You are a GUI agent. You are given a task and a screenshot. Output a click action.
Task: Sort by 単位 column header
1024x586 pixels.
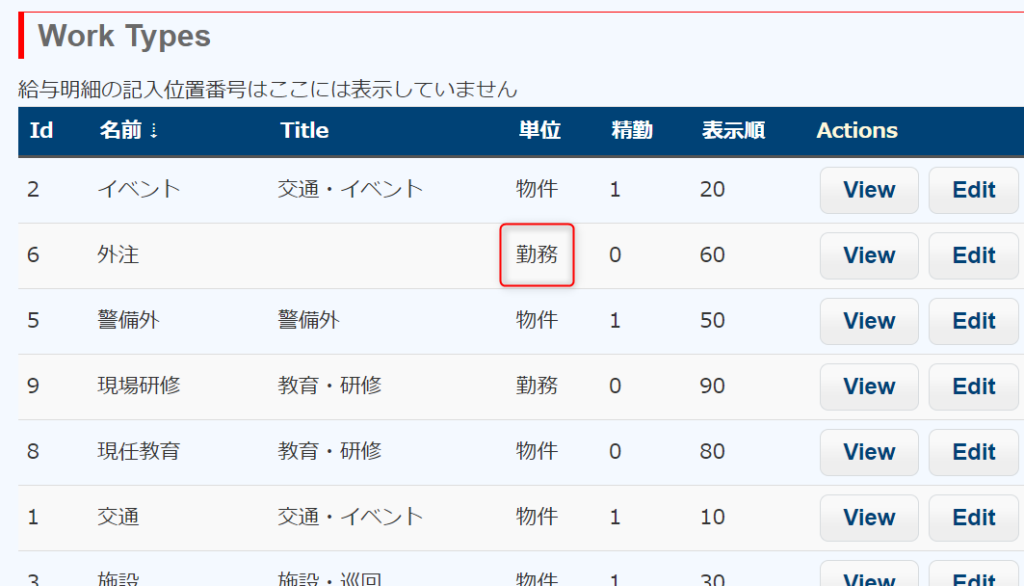click(538, 131)
